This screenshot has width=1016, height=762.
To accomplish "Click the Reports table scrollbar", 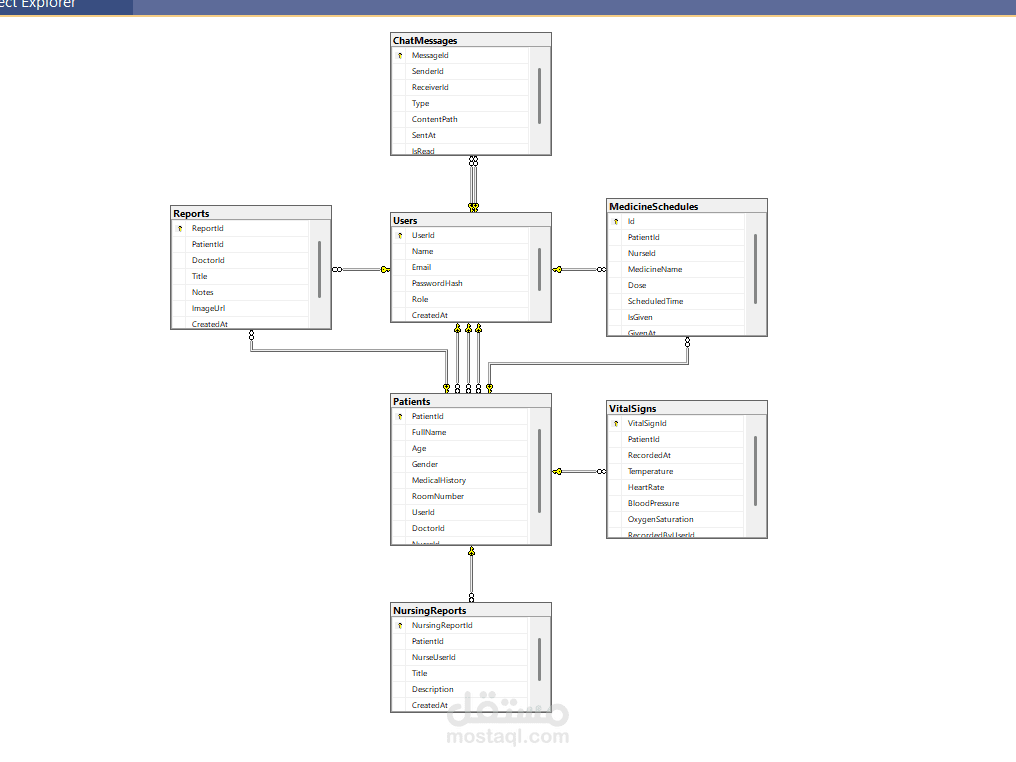I will (x=319, y=269).
